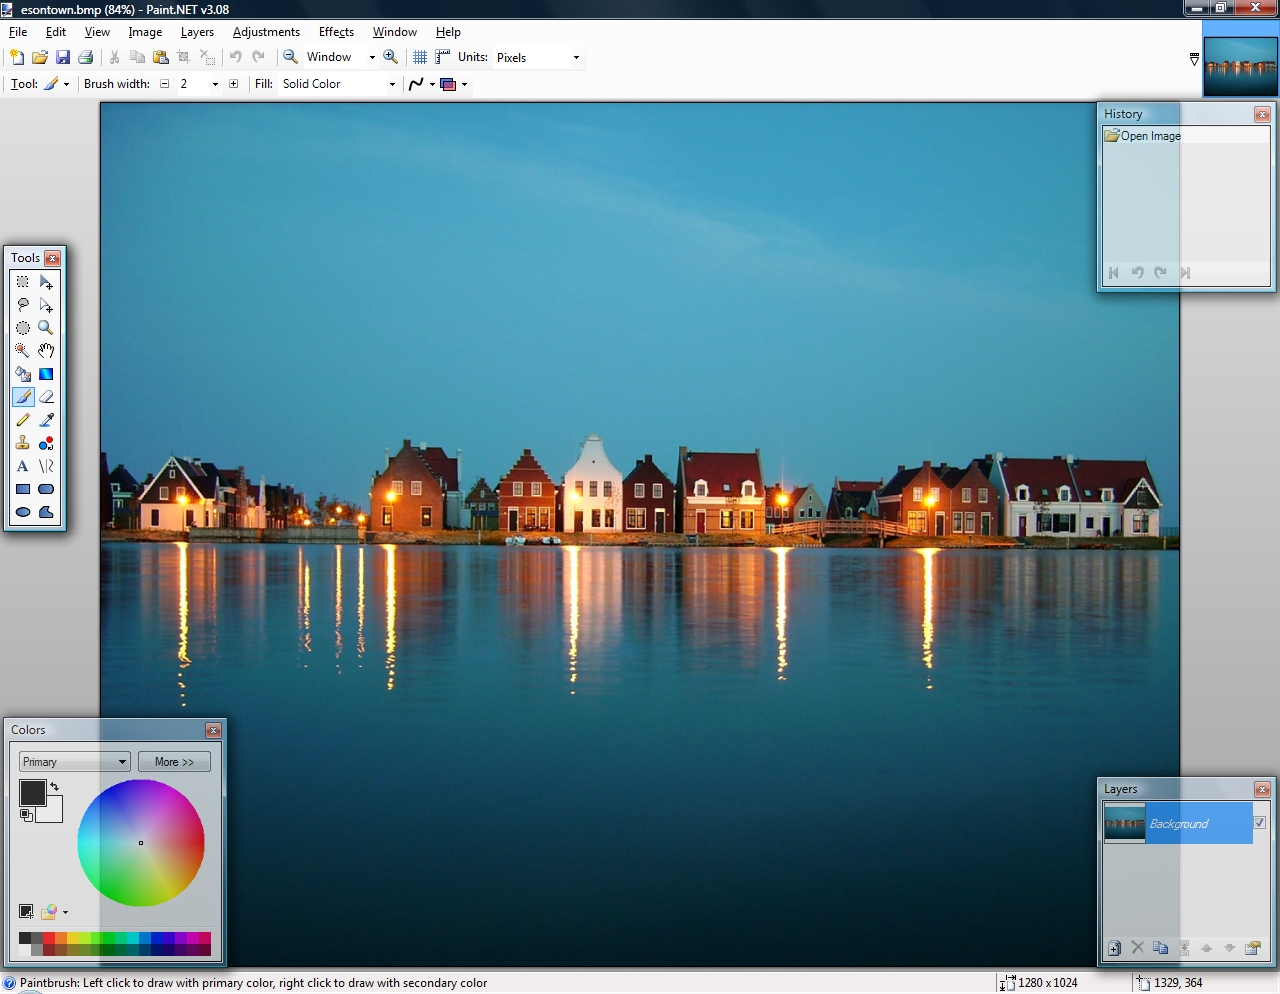Activate the Color Picker eyedropper tool

click(46, 420)
